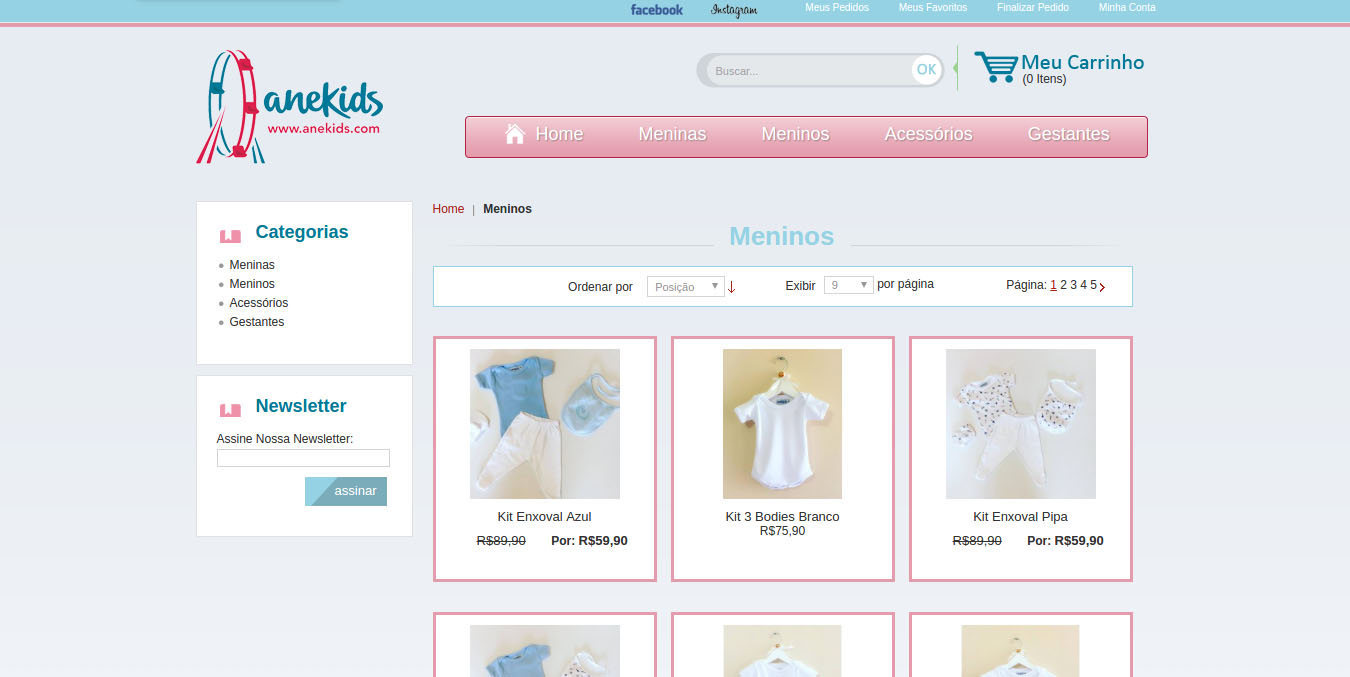Open the Meus Pedidos link
This screenshot has height=677, width=1350.
coord(837,8)
